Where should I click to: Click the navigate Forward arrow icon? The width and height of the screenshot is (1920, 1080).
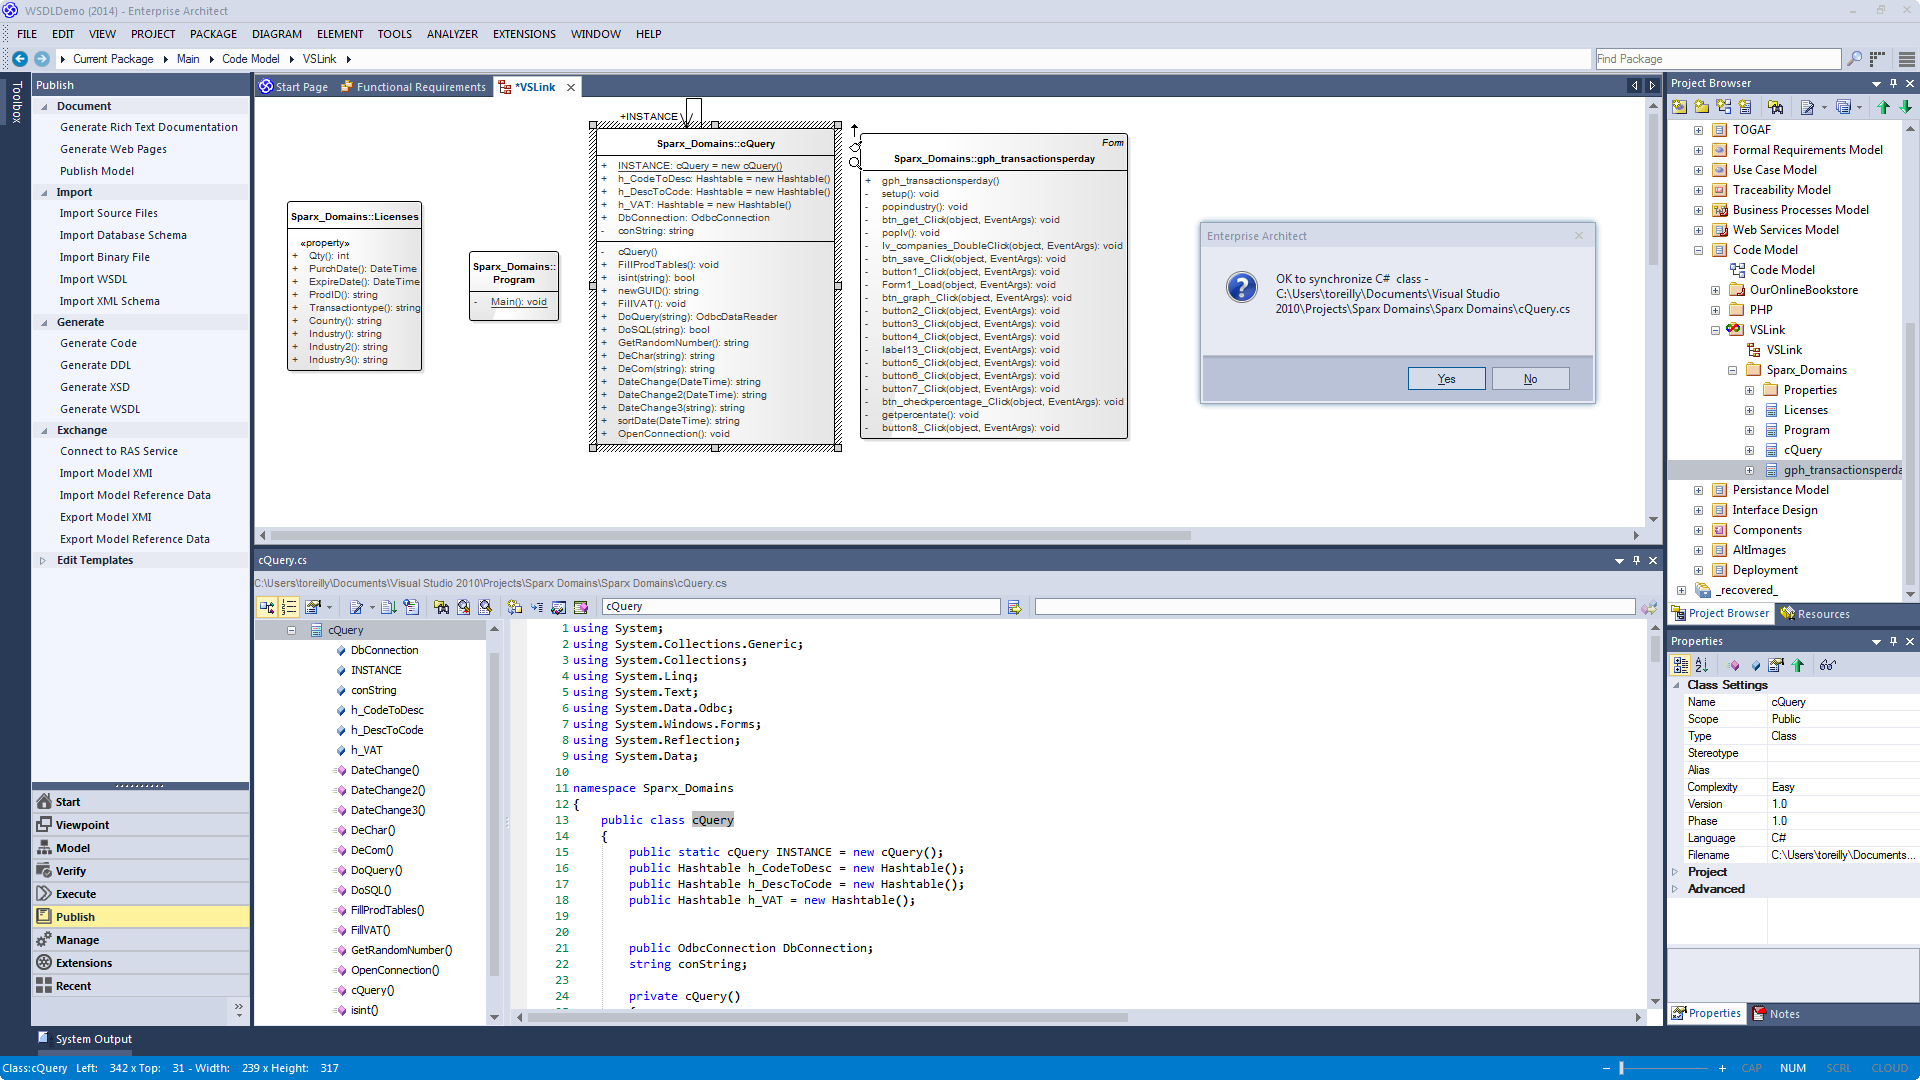(x=41, y=59)
